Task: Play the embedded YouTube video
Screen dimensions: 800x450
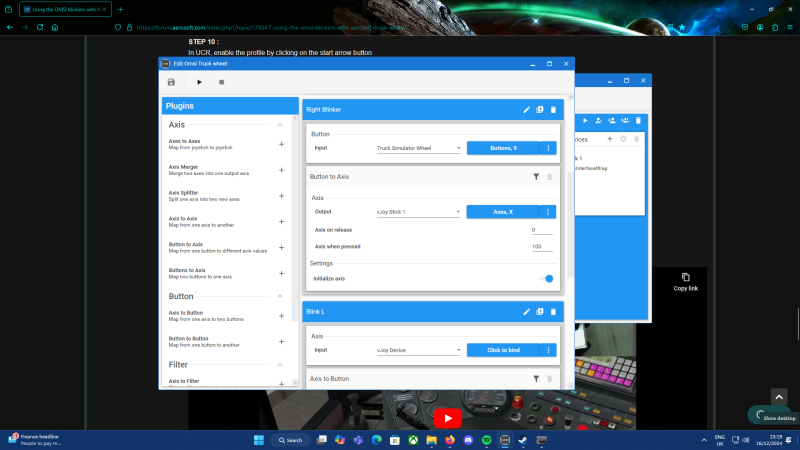Action: (448, 418)
